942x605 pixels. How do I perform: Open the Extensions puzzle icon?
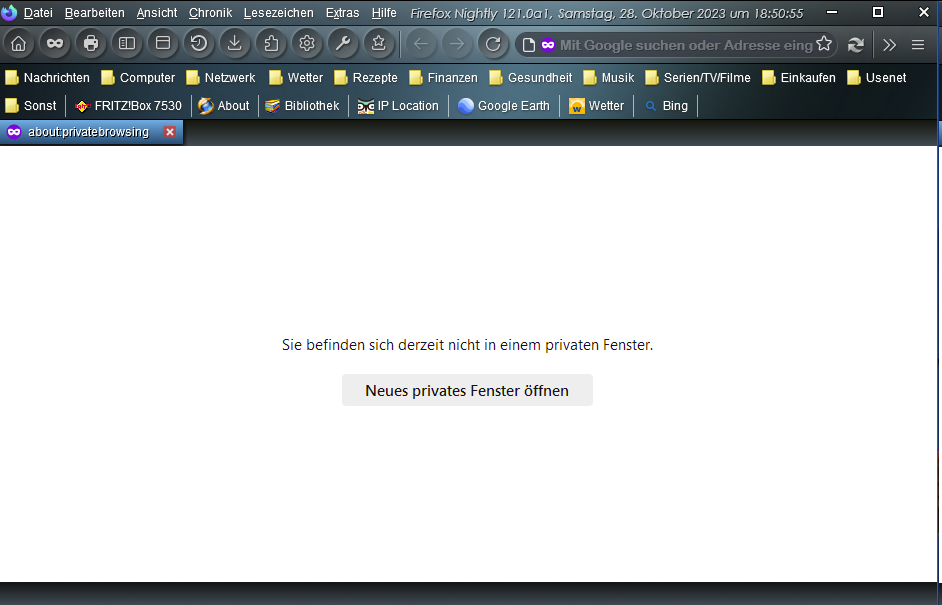pyautogui.click(x=271, y=44)
